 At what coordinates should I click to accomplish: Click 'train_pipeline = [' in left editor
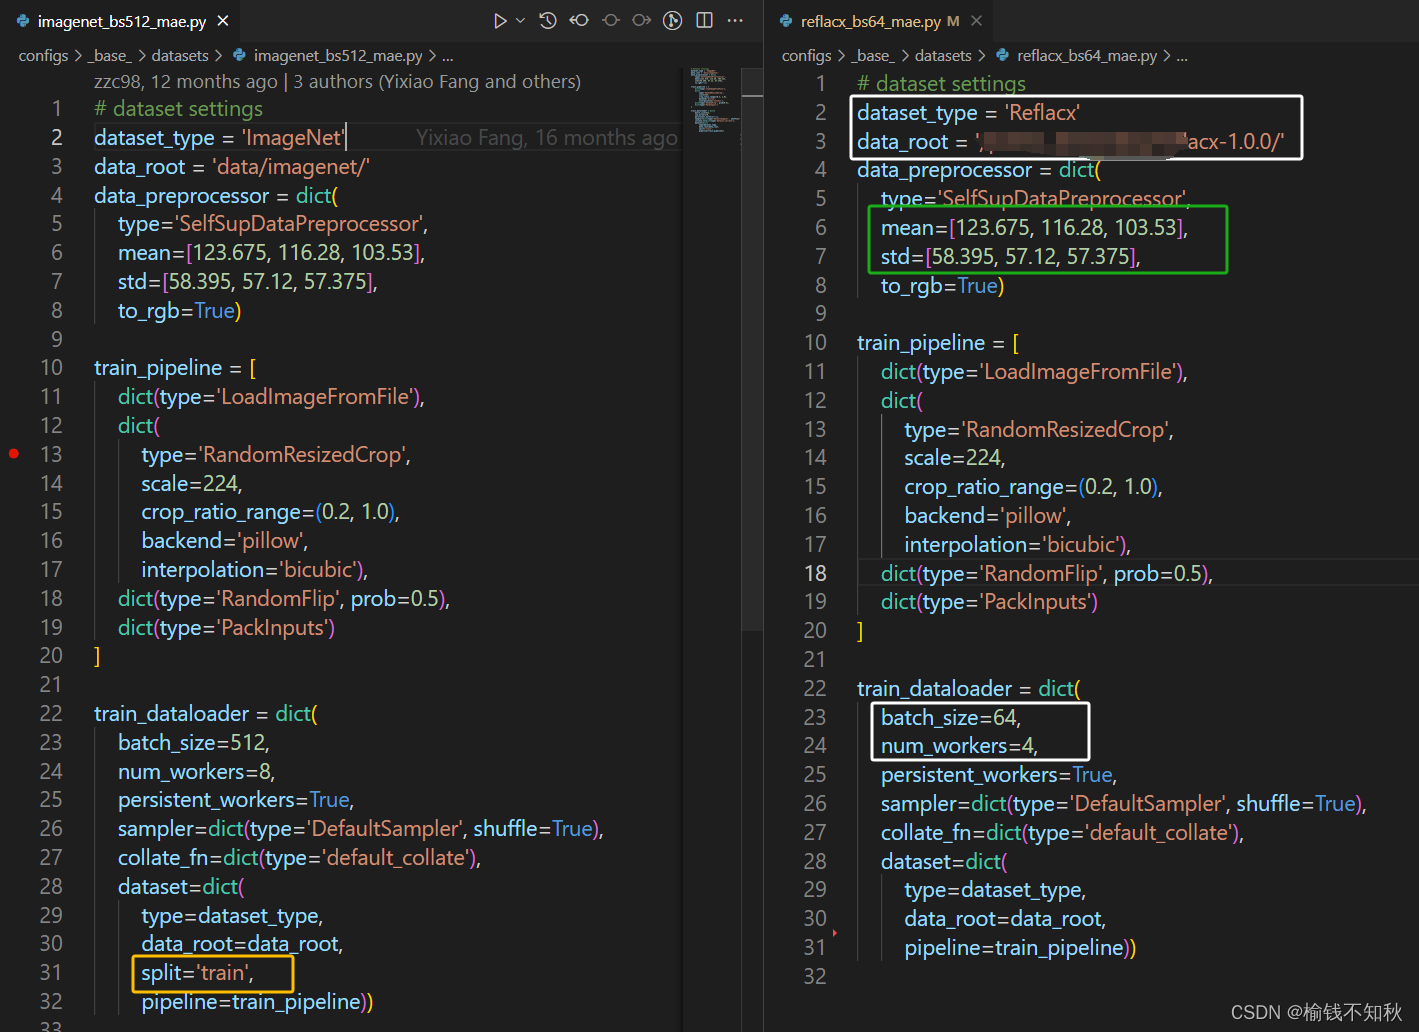[x=175, y=368]
